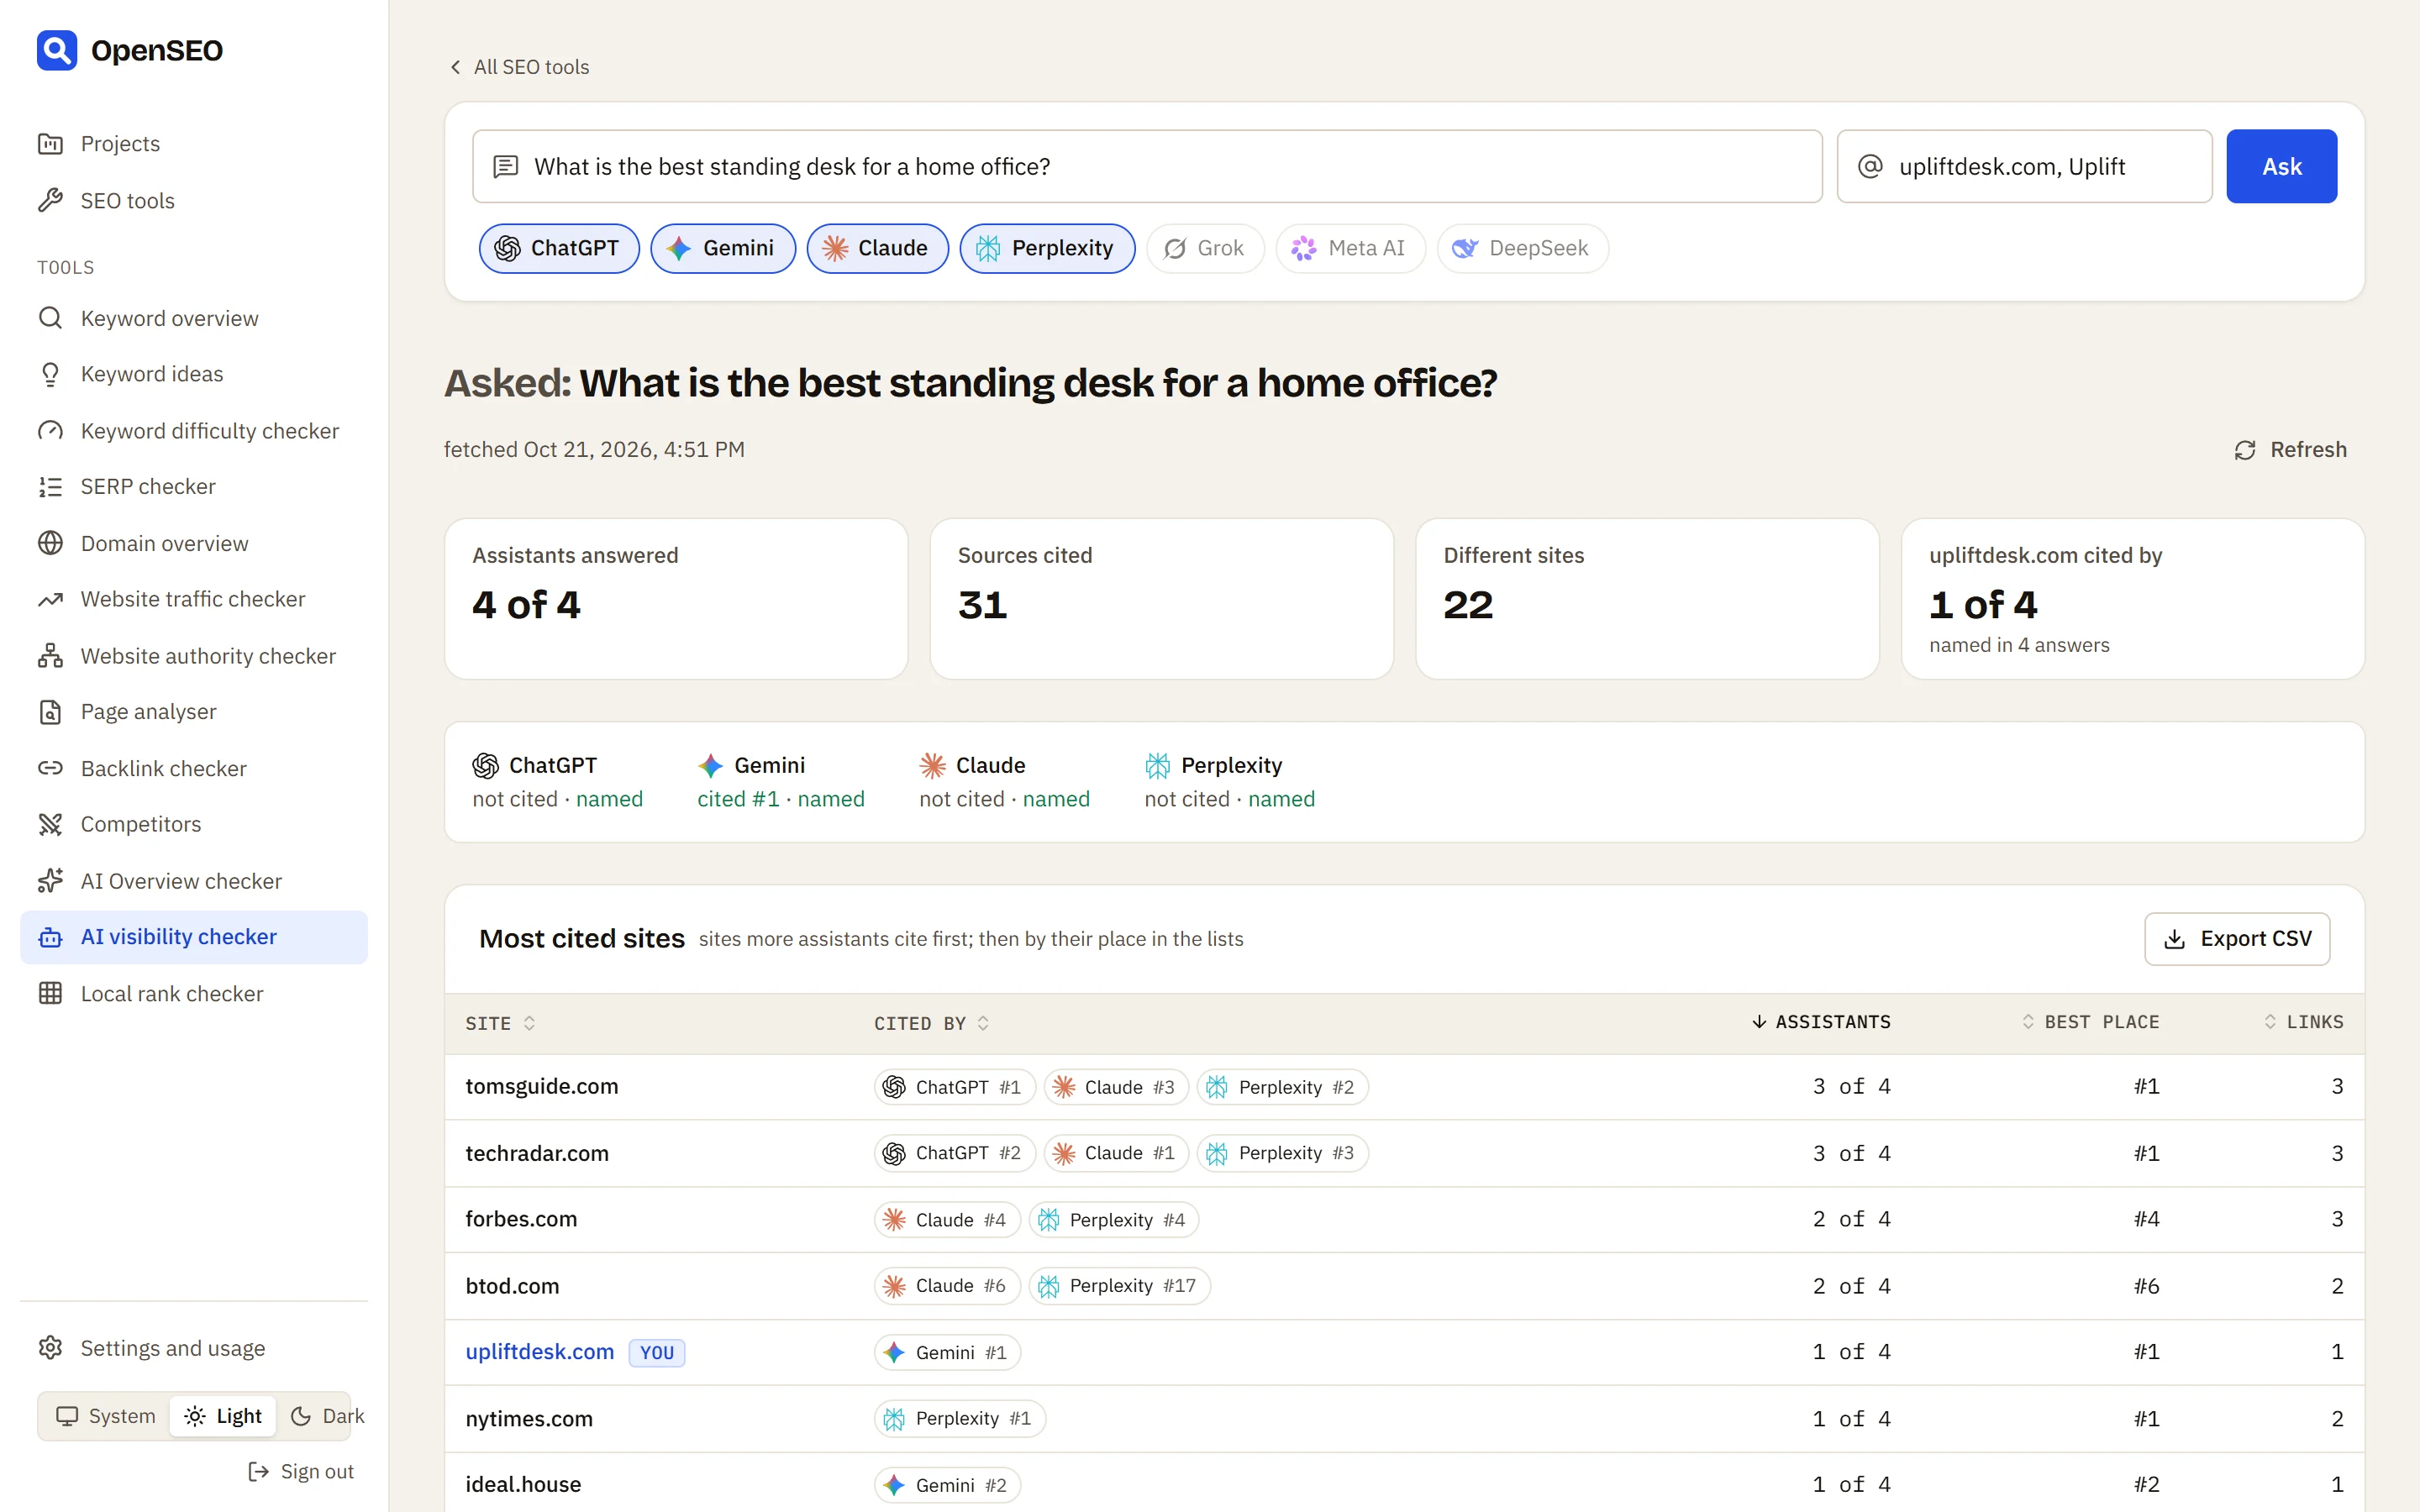Focus the upliftdesk.com brand input field

(2024, 166)
